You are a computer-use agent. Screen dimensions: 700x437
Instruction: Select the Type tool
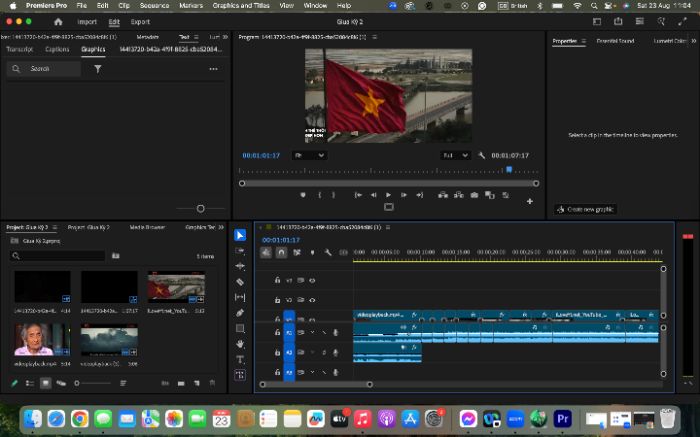pyautogui.click(x=240, y=359)
